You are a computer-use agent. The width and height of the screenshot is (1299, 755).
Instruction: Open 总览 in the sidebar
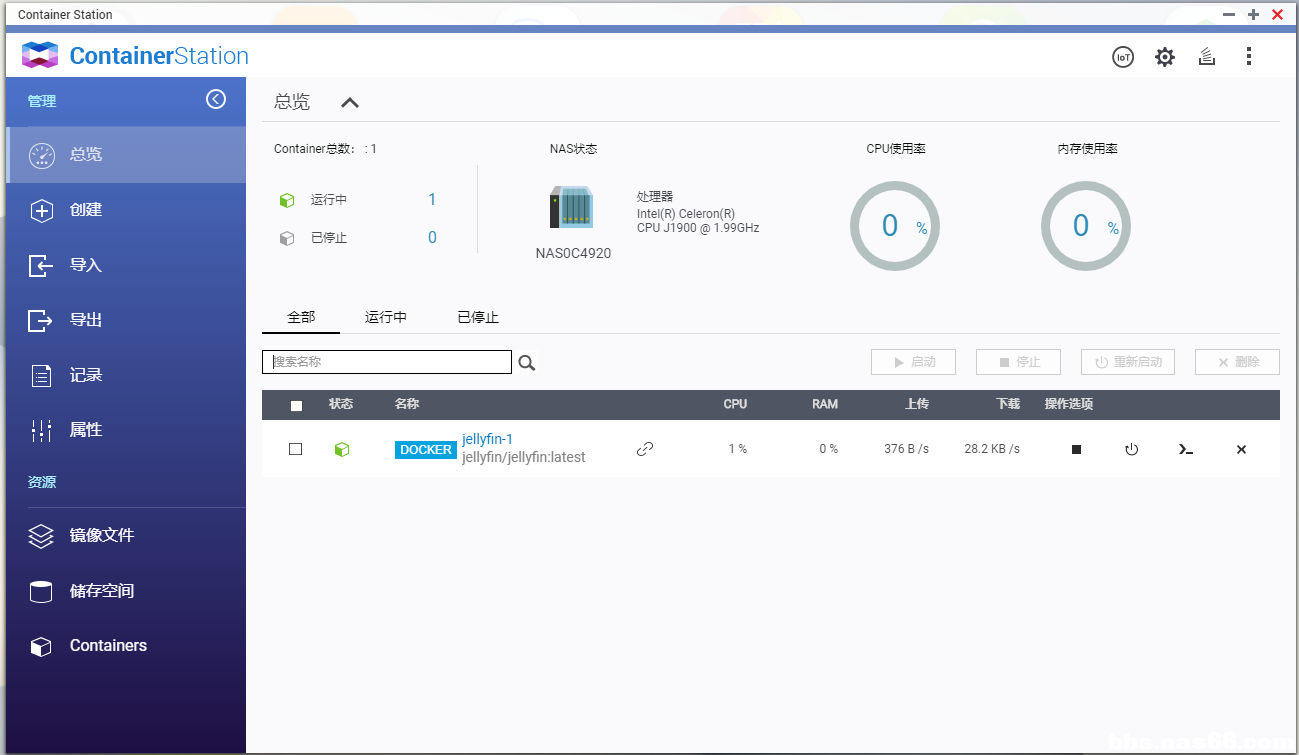(126, 155)
